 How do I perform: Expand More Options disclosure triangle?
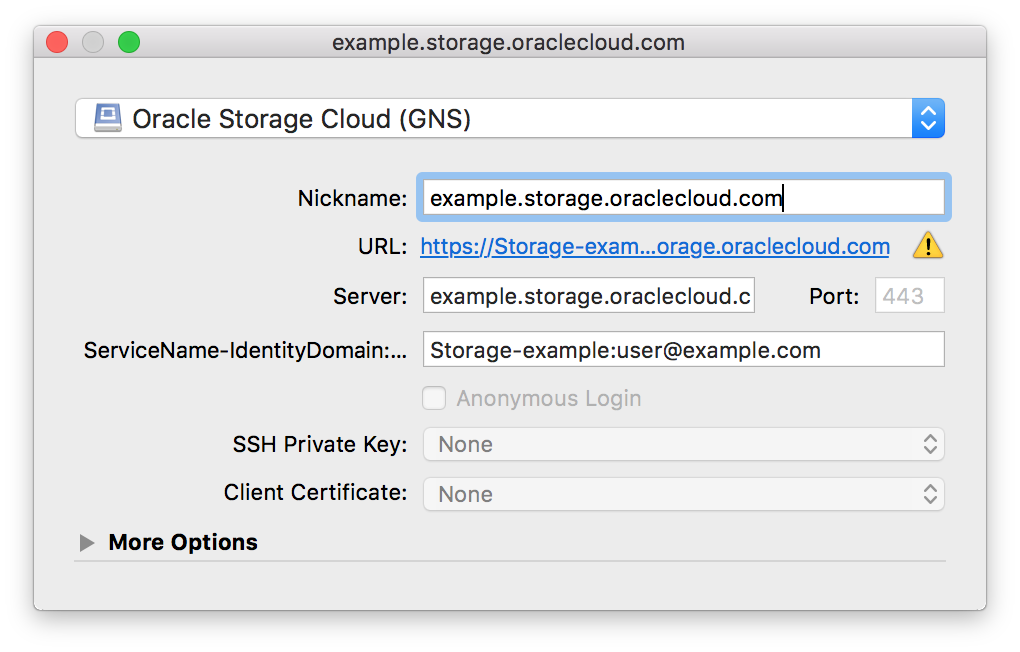(87, 542)
